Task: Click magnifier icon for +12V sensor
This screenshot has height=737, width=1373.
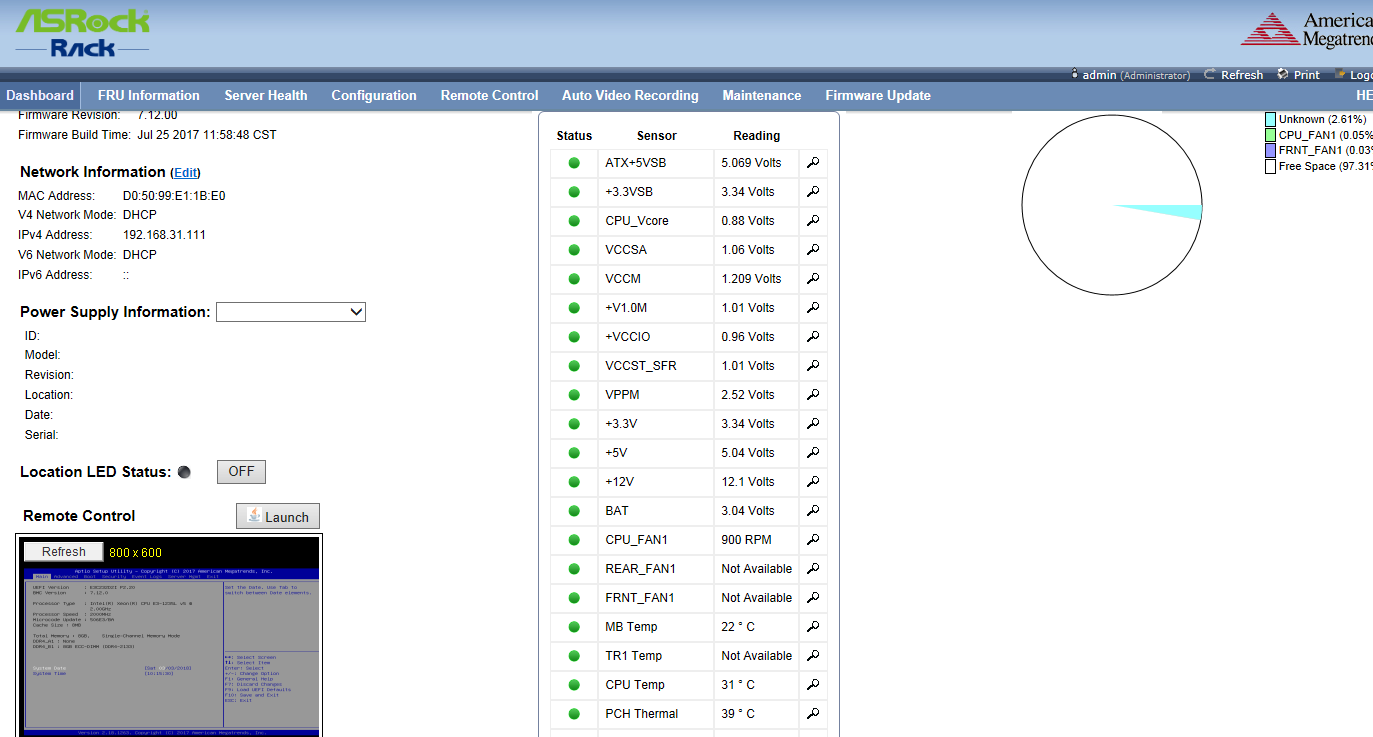Action: pyautogui.click(x=813, y=482)
